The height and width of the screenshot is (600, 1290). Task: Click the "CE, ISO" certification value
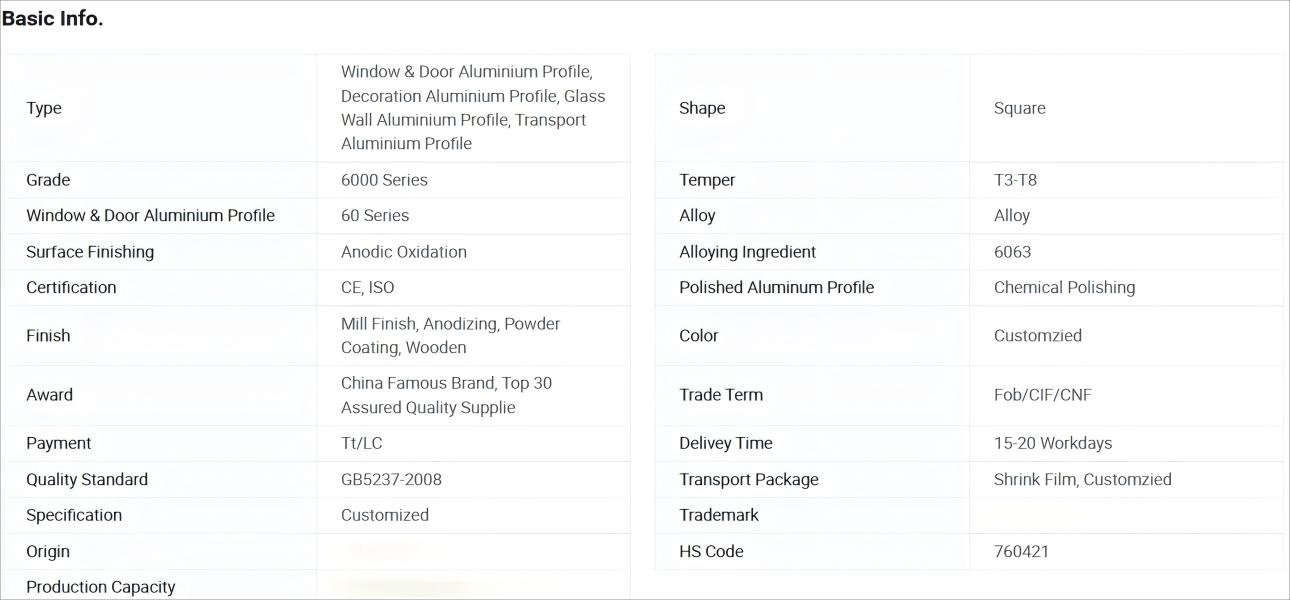click(368, 288)
